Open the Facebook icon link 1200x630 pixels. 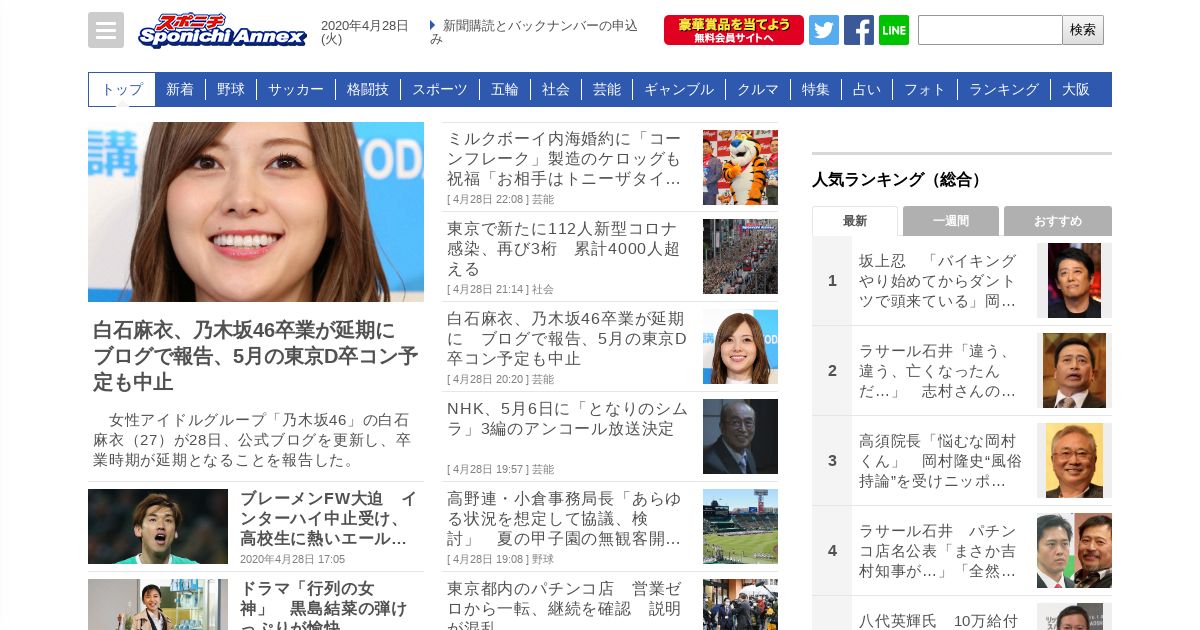859,30
